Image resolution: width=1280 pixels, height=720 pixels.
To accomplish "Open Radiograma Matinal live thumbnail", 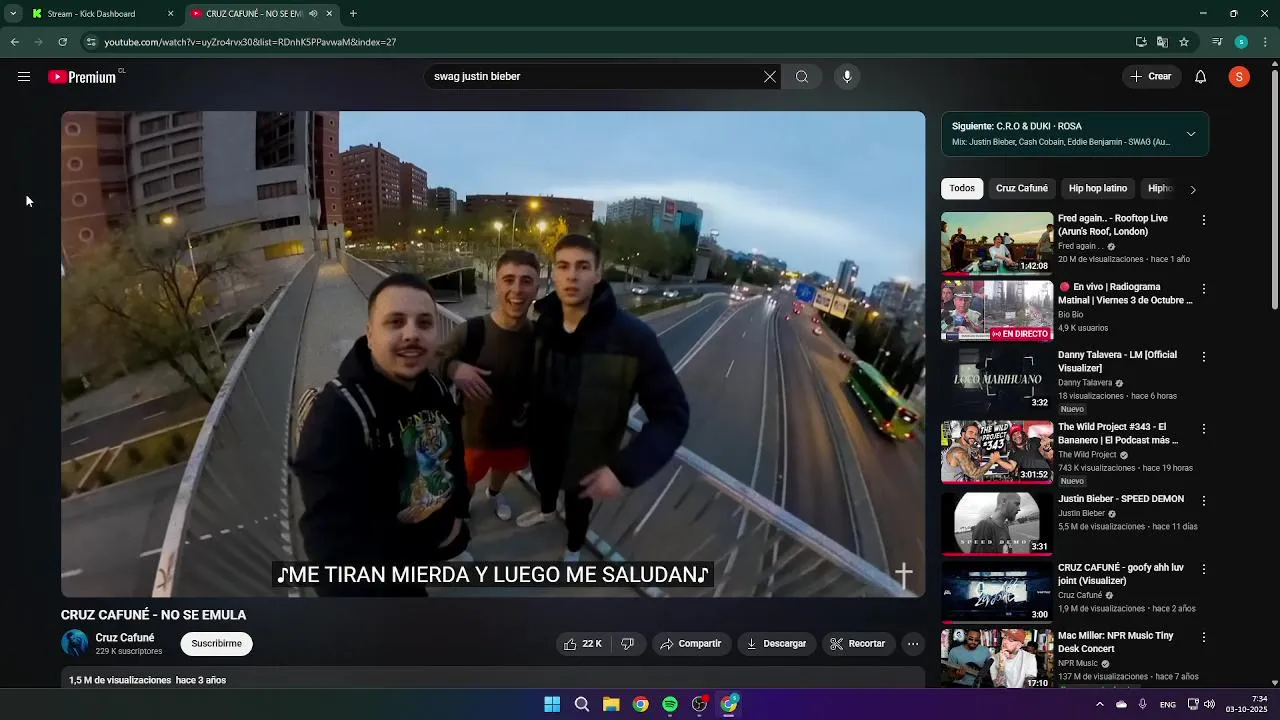I will pos(997,311).
